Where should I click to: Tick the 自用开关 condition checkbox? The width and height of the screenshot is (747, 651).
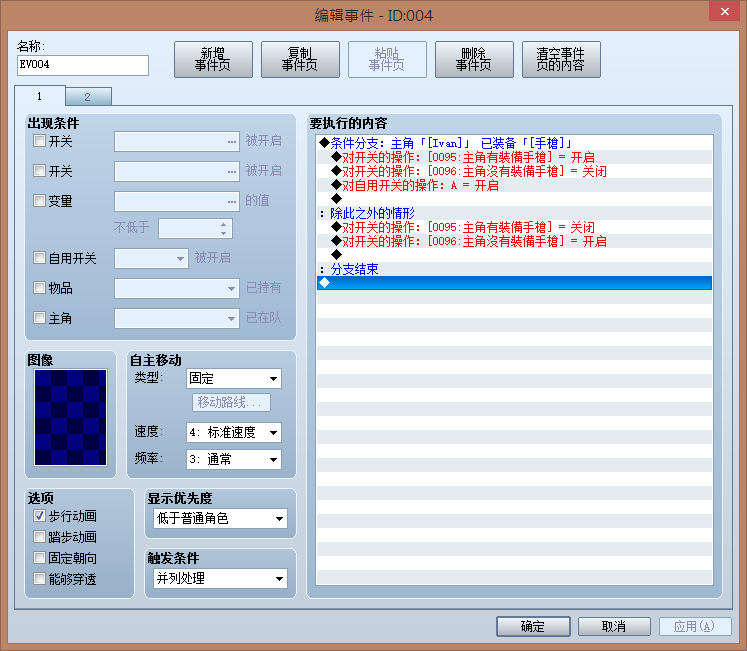[x=39, y=258]
